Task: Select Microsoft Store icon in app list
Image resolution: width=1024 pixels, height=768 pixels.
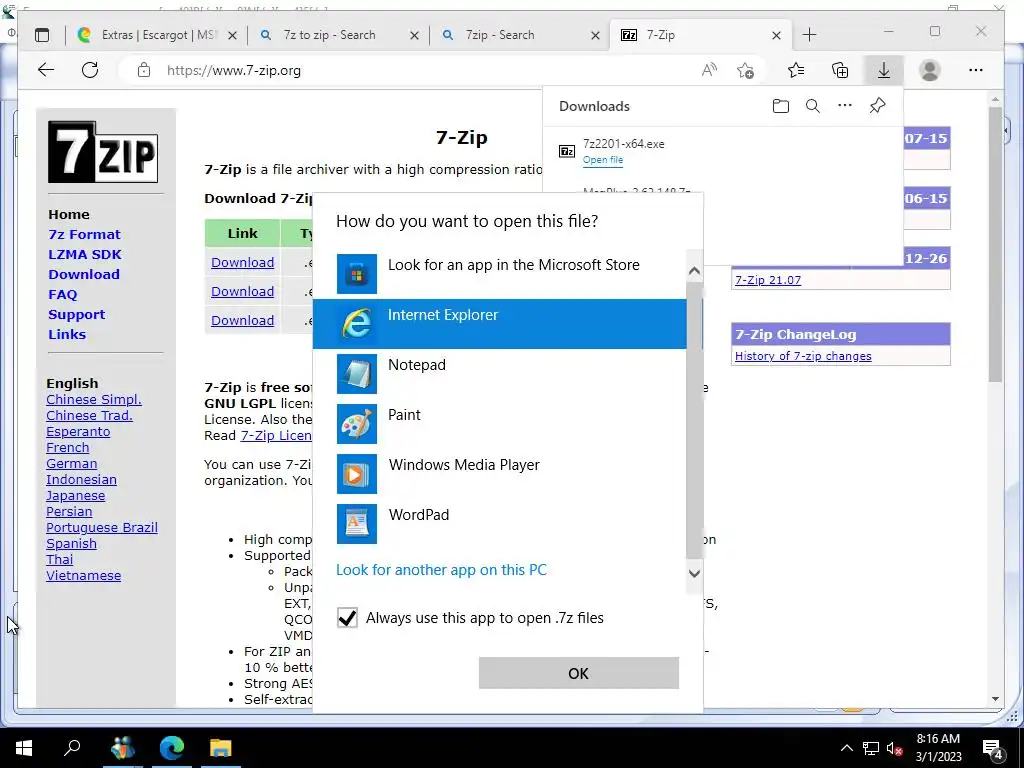Action: tap(357, 274)
